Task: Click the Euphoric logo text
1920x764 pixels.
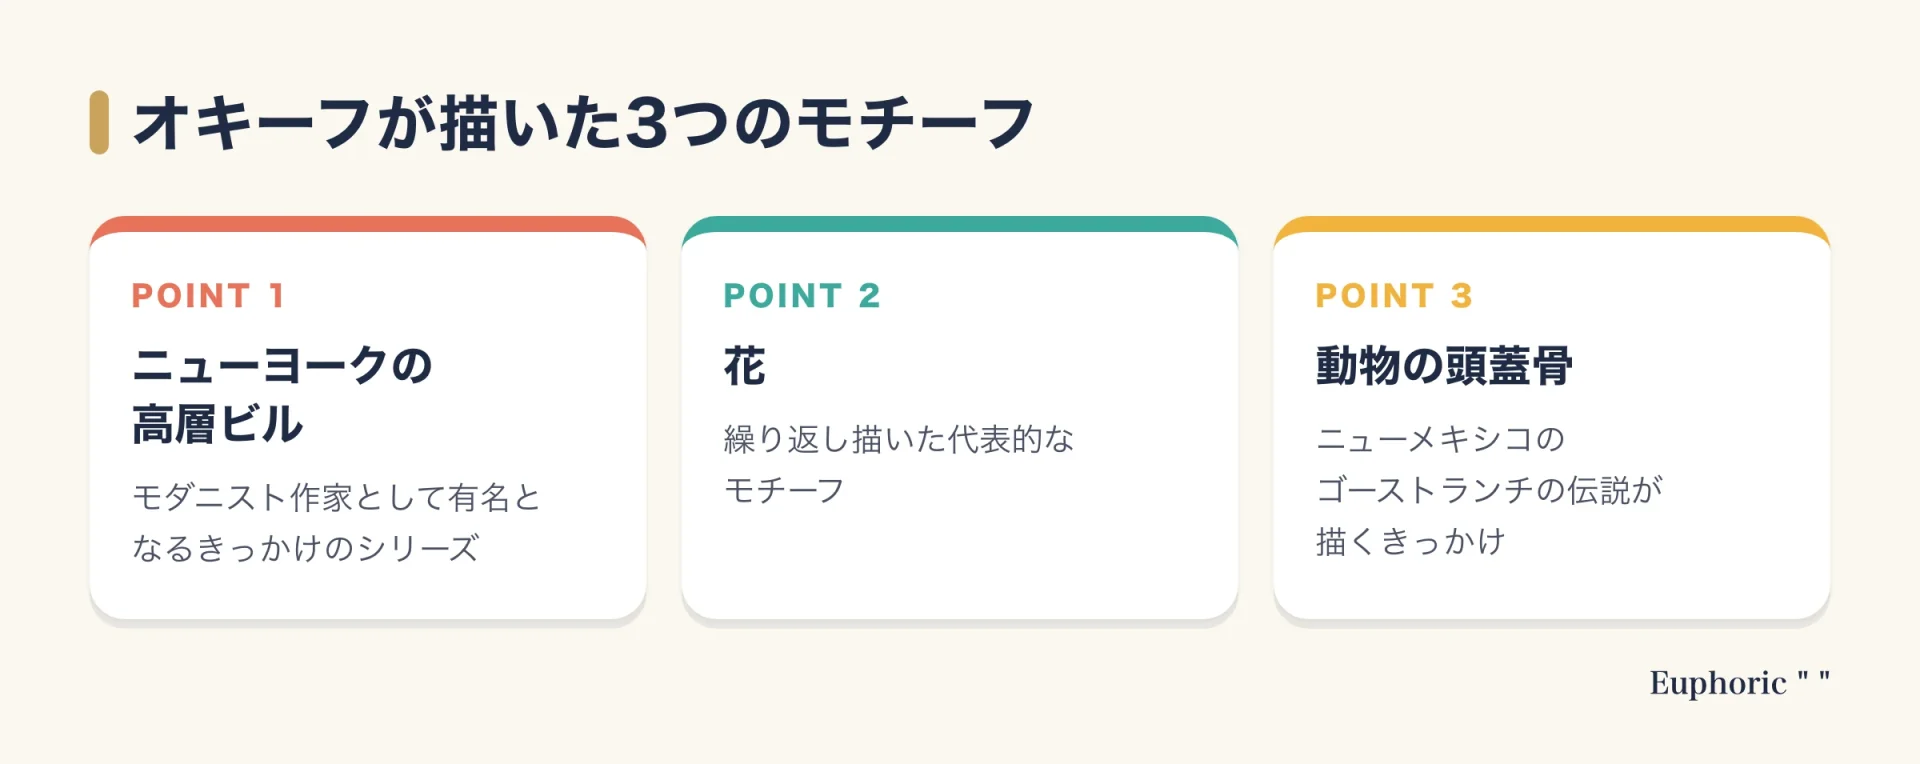Action: pos(1718,684)
